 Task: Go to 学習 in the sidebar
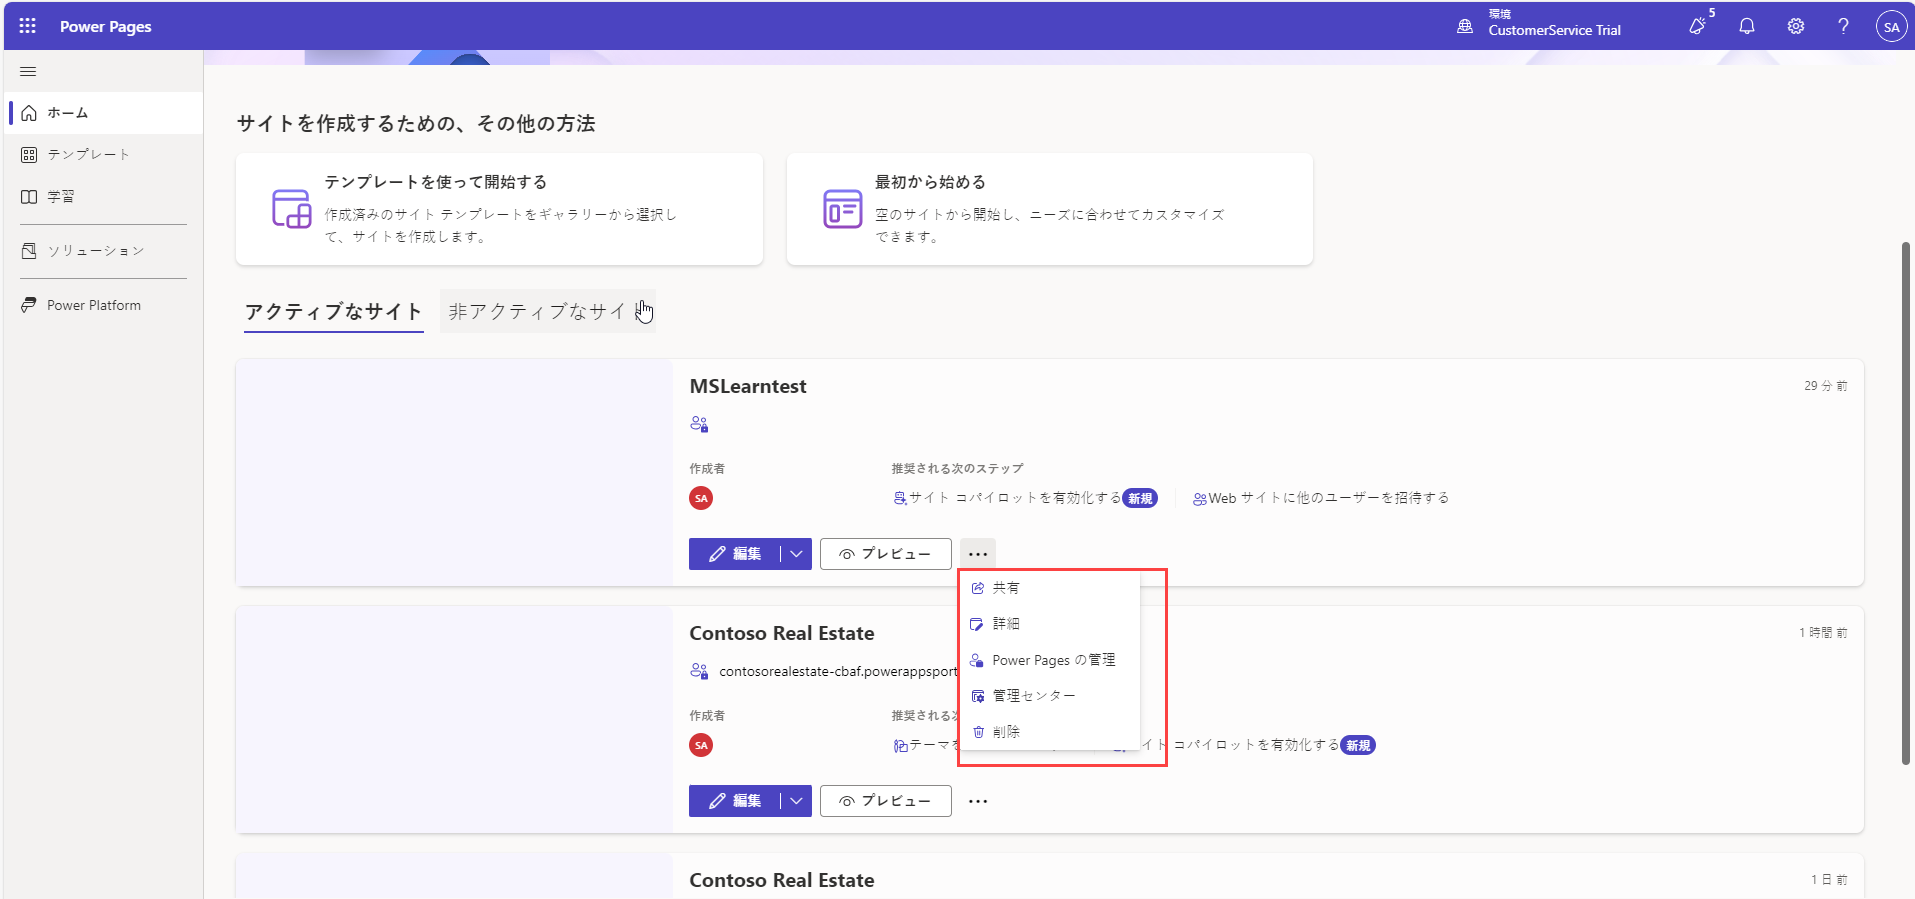[x=105, y=197]
